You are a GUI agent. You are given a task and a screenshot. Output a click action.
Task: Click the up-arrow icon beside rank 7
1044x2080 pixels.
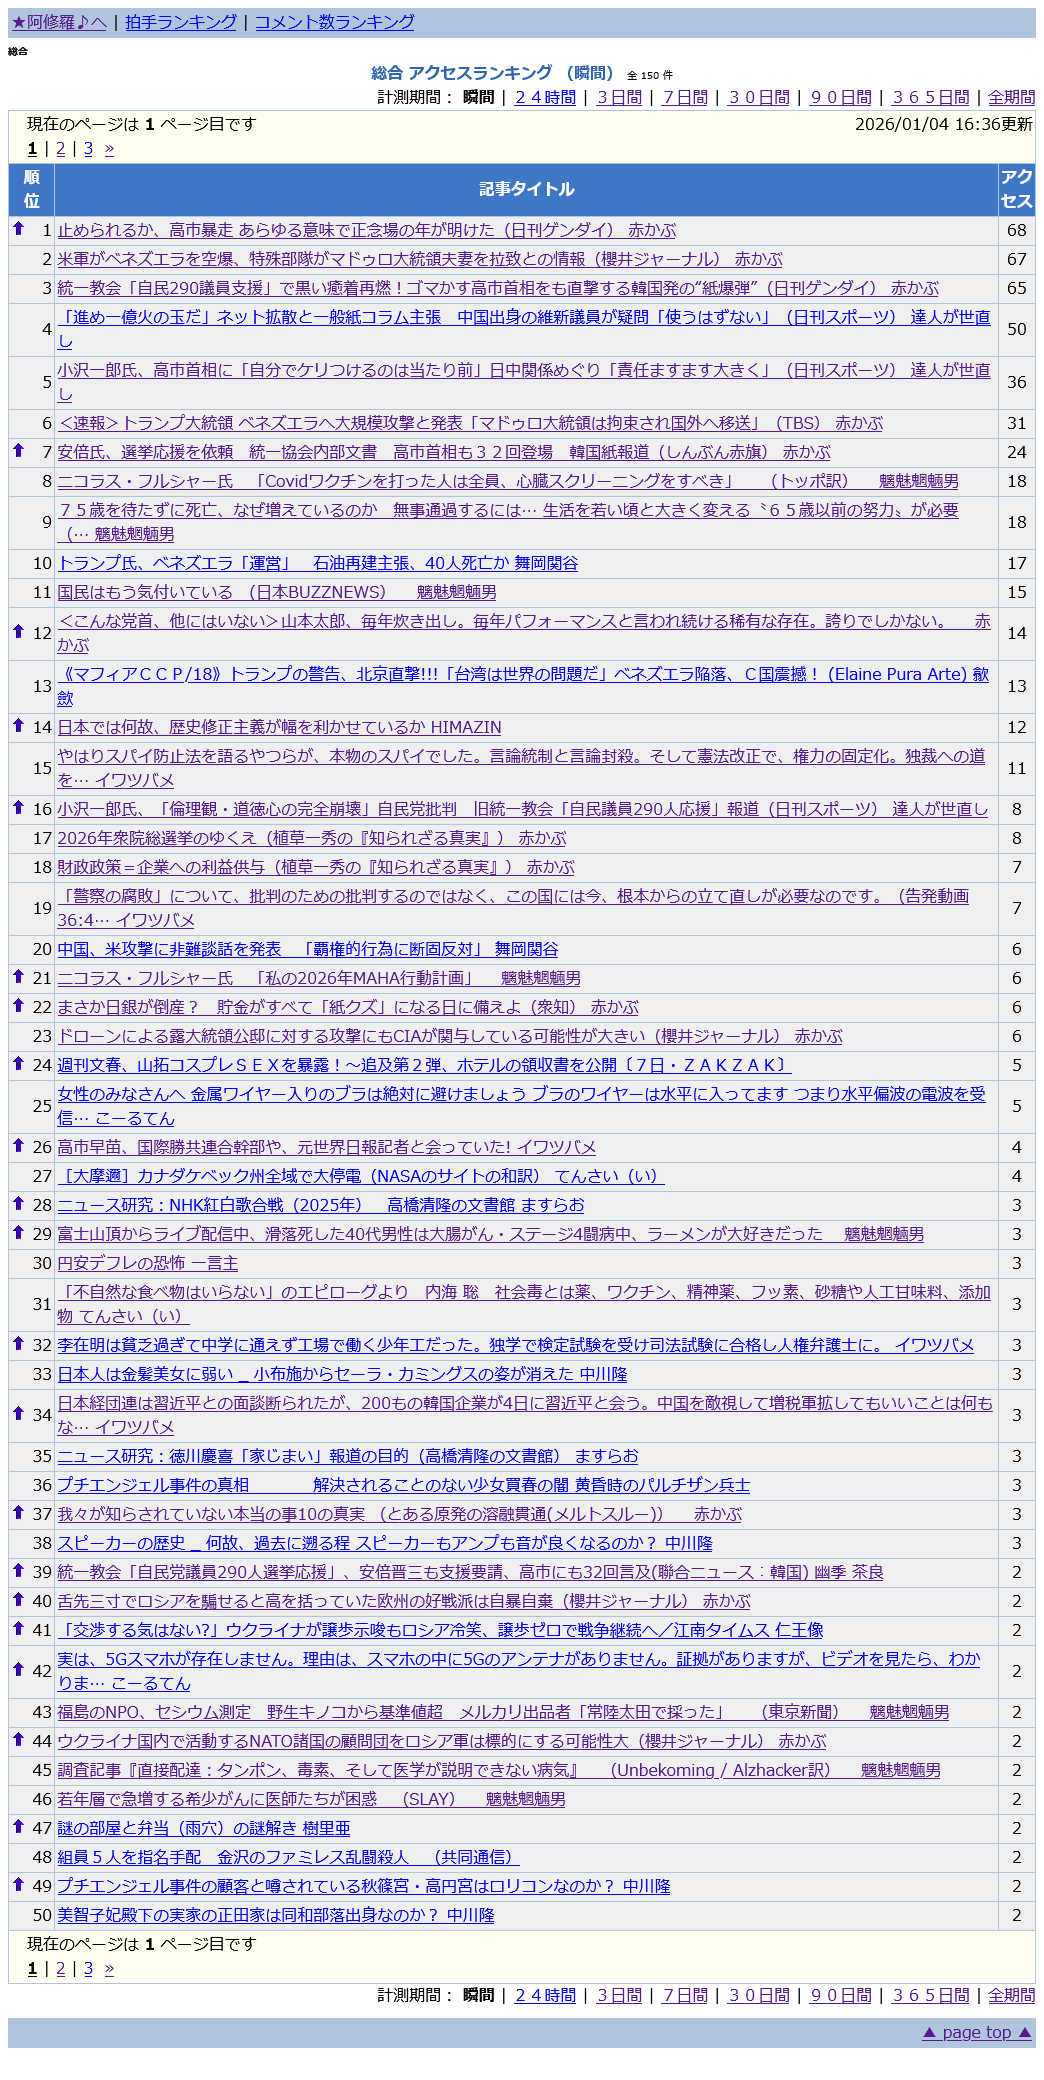click(x=18, y=451)
